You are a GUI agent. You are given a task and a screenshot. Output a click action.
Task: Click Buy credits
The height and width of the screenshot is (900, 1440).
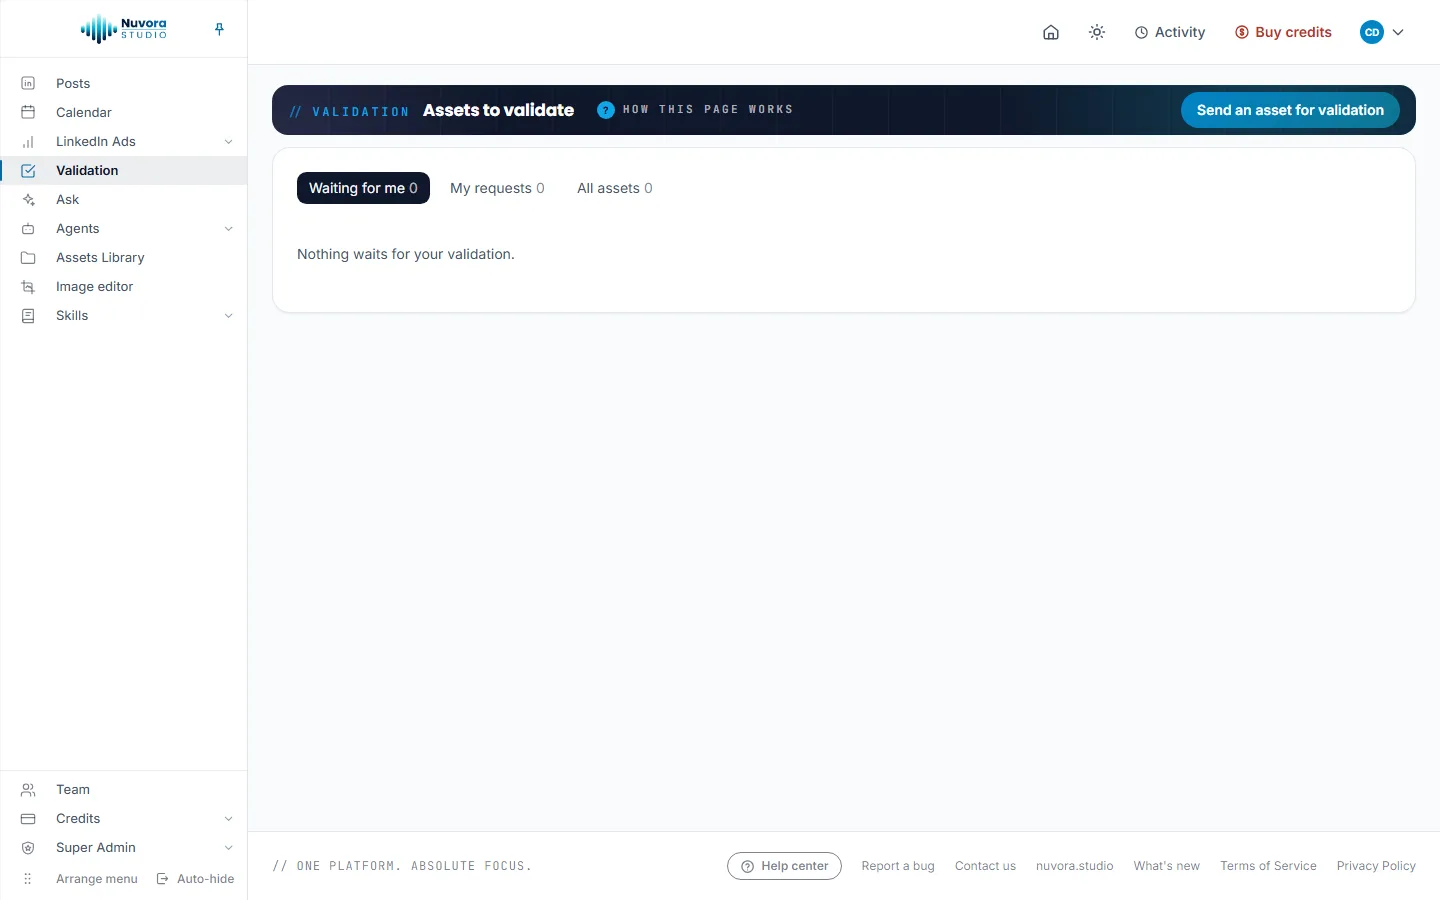(x=1283, y=32)
